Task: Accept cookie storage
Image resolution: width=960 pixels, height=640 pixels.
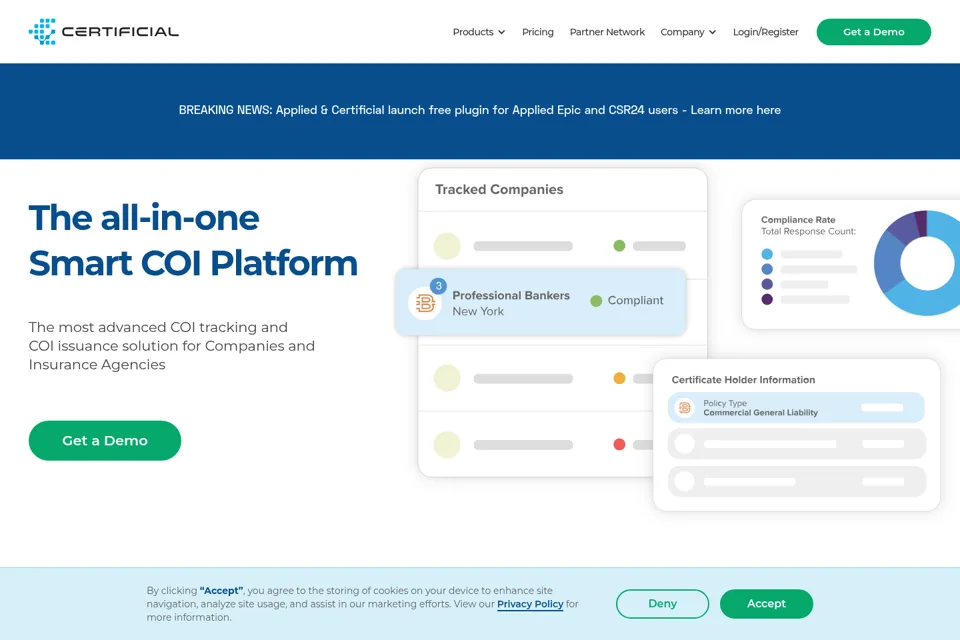Action: click(766, 604)
